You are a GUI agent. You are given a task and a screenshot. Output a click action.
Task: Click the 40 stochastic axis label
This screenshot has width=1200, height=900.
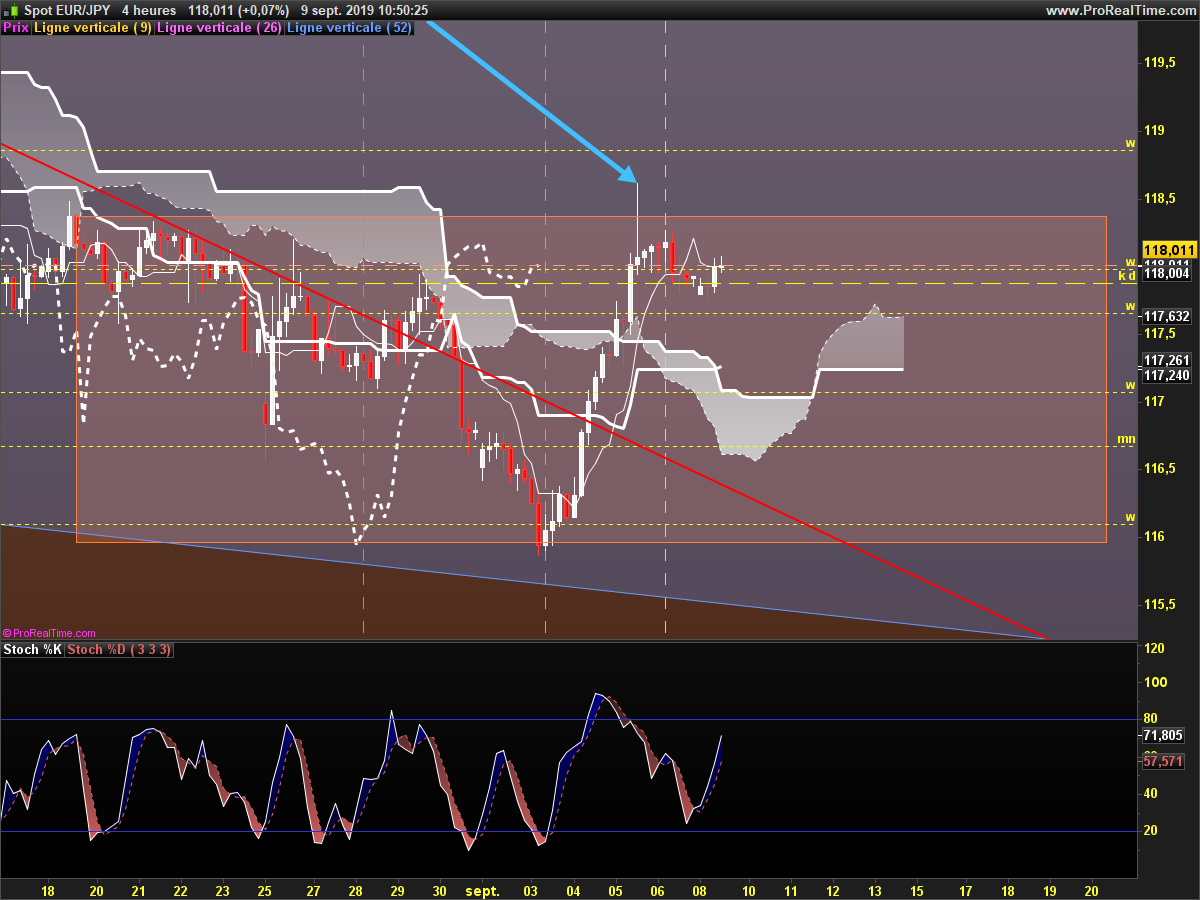[x=1150, y=794]
